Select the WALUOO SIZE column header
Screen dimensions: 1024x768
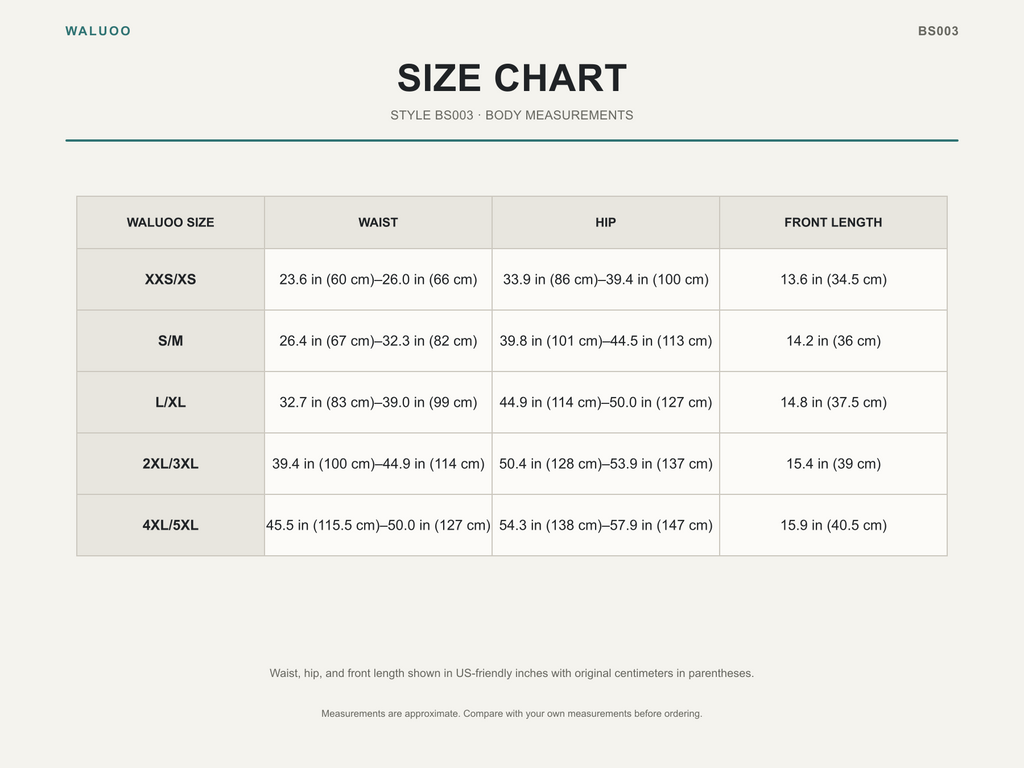pyautogui.click(x=170, y=222)
